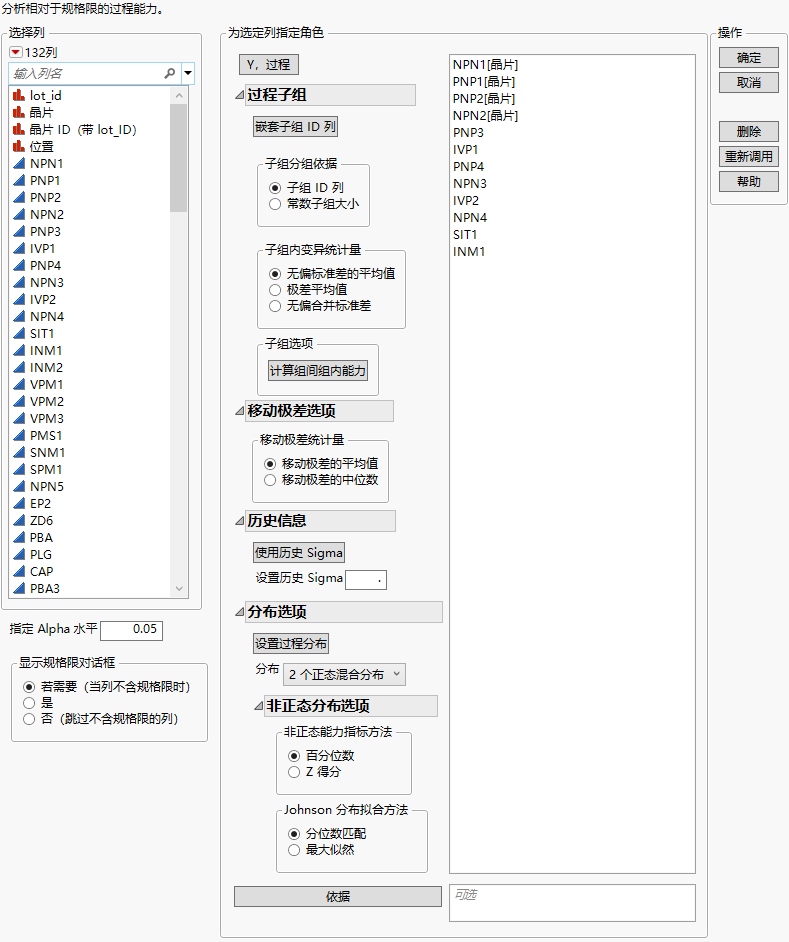Click the magnifier search icon in column filter
Image resolution: width=789 pixels, height=942 pixels.
tap(170, 73)
